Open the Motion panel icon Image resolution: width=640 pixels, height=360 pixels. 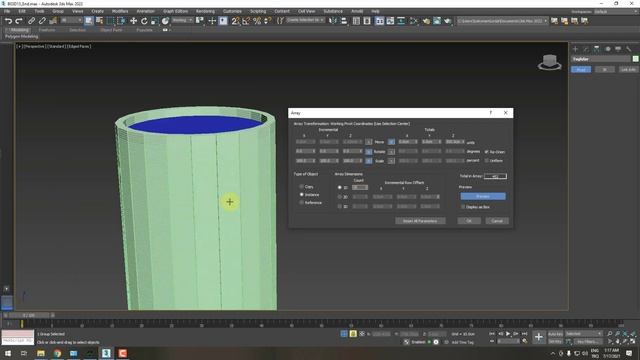click(x=607, y=49)
